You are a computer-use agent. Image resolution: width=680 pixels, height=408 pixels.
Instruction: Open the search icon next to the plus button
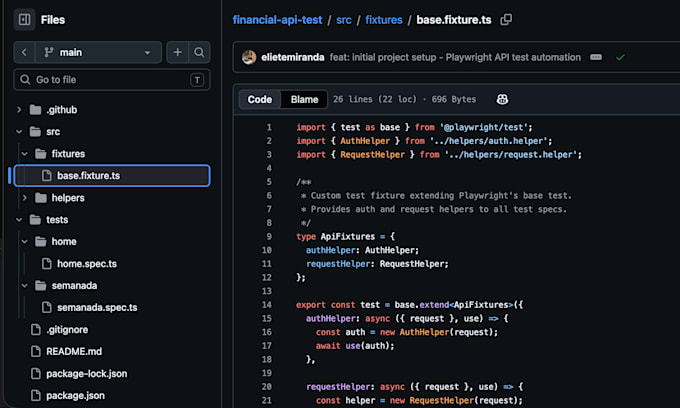pyautogui.click(x=199, y=52)
